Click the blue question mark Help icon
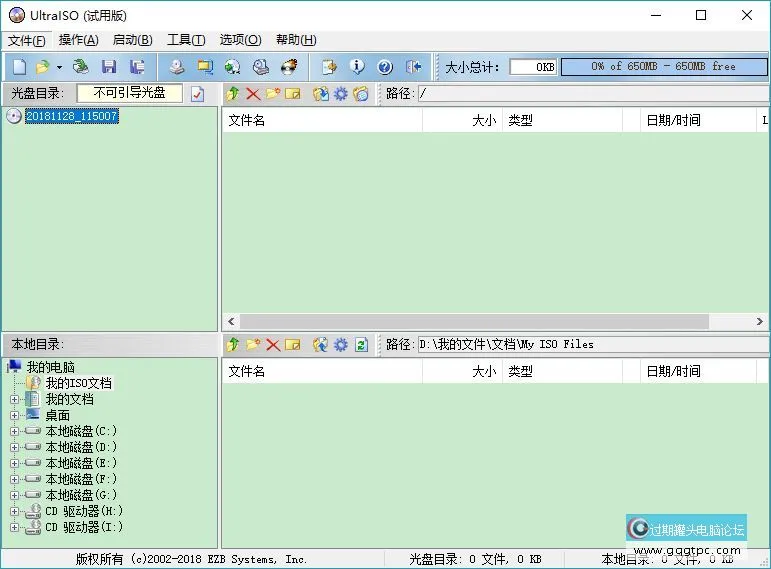Screen dimensions: 771x569 click(385, 67)
